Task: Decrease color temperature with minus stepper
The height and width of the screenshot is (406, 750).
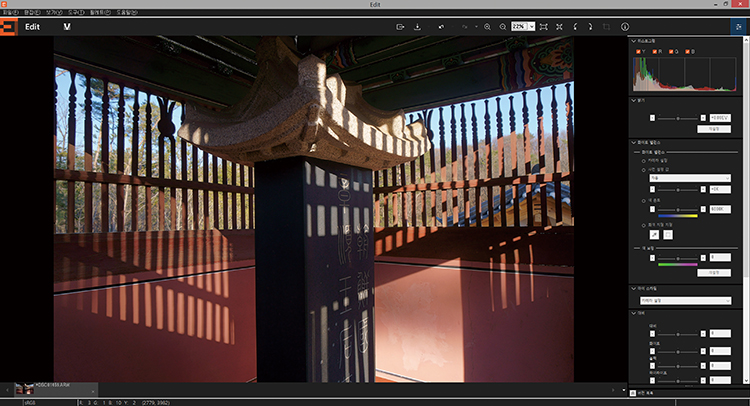Action: (652, 209)
